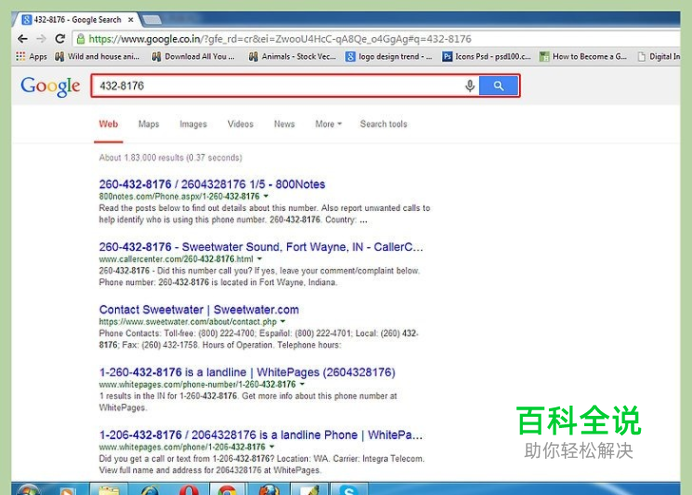Open Opera from the taskbar
The height and width of the screenshot is (495, 692).
click(x=188, y=490)
